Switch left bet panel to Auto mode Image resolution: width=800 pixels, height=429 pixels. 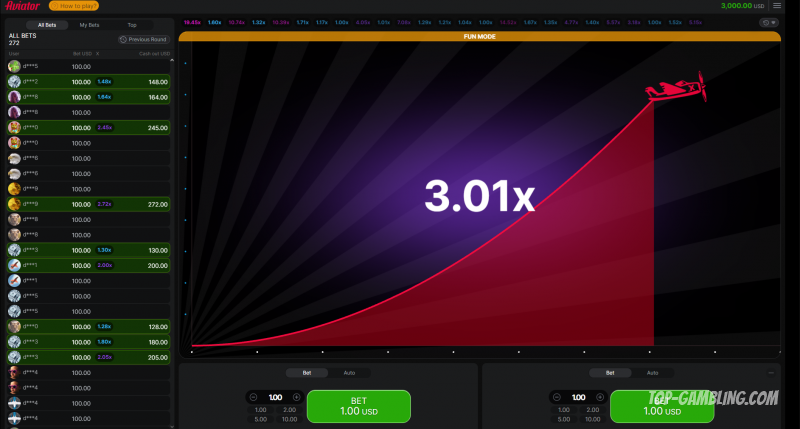click(349, 373)
